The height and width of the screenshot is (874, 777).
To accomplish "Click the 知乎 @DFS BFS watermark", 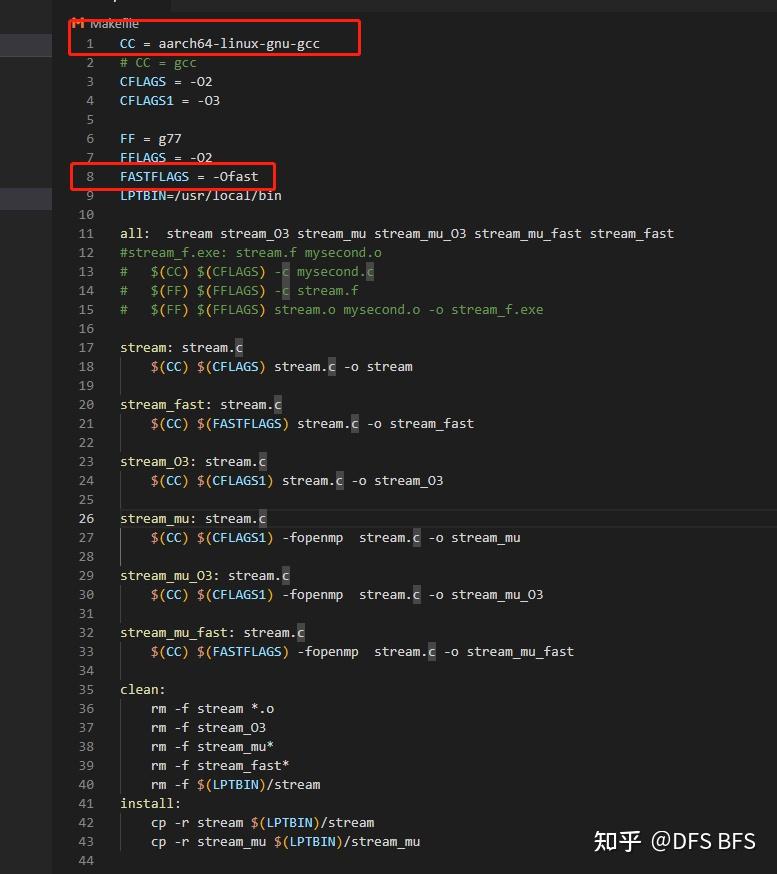I will pyautogui.click(x=674, y=841).
